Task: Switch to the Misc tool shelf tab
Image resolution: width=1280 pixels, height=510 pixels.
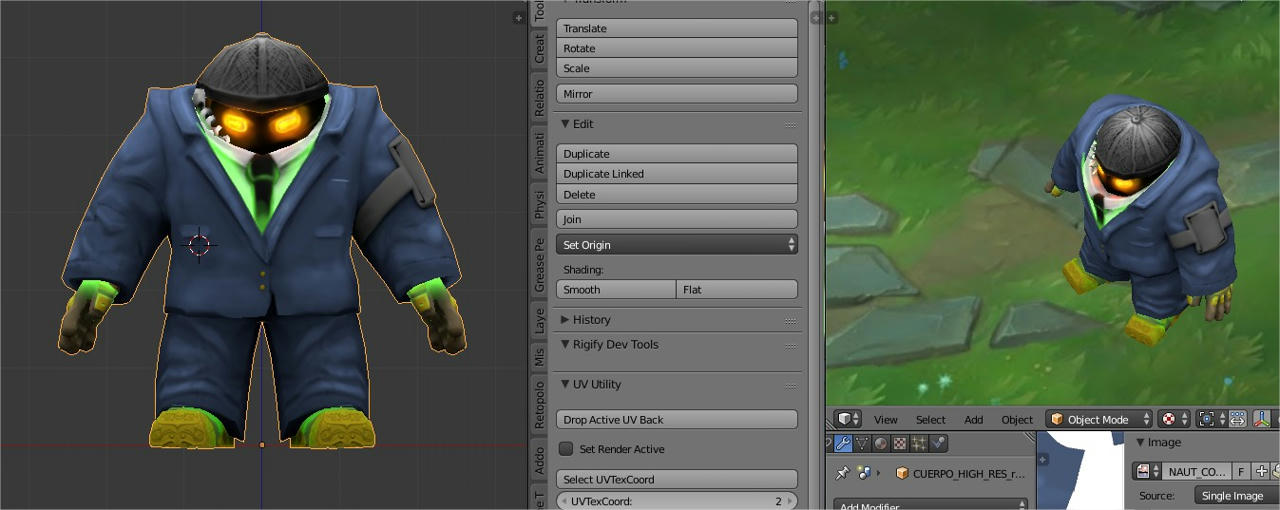Action: coord(539,357)
